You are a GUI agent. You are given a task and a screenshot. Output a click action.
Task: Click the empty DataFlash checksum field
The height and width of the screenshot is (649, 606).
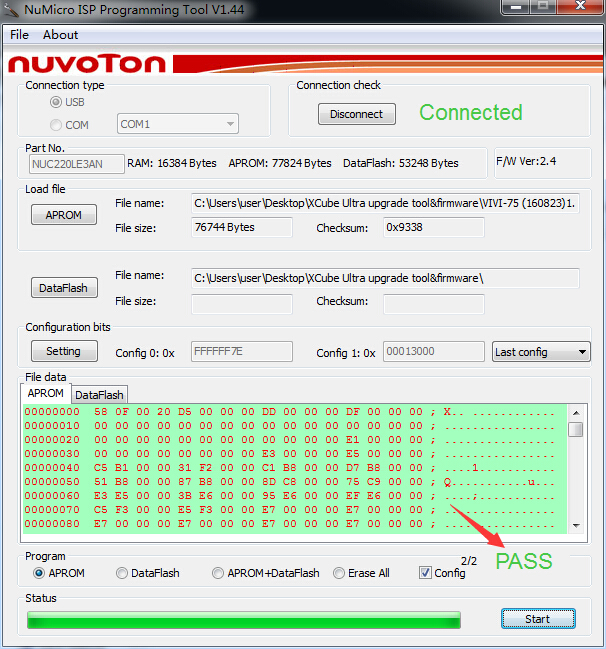pyautogui.click(x=434, y=304)
